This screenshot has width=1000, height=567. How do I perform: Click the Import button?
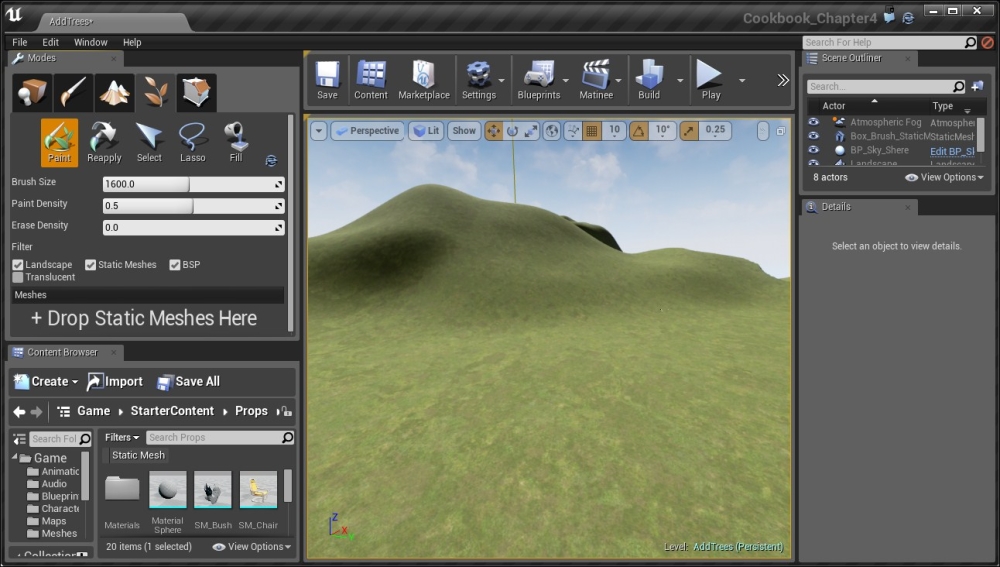pos(115,381)
